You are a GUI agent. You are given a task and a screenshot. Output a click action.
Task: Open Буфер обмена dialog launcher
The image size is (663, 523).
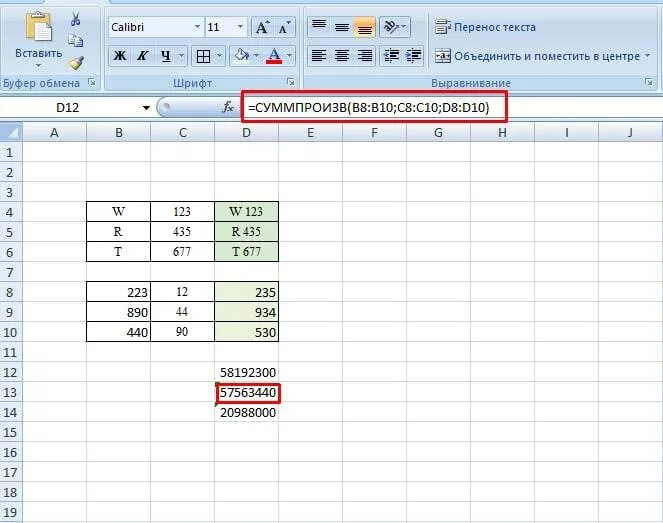tap(92, 82)
